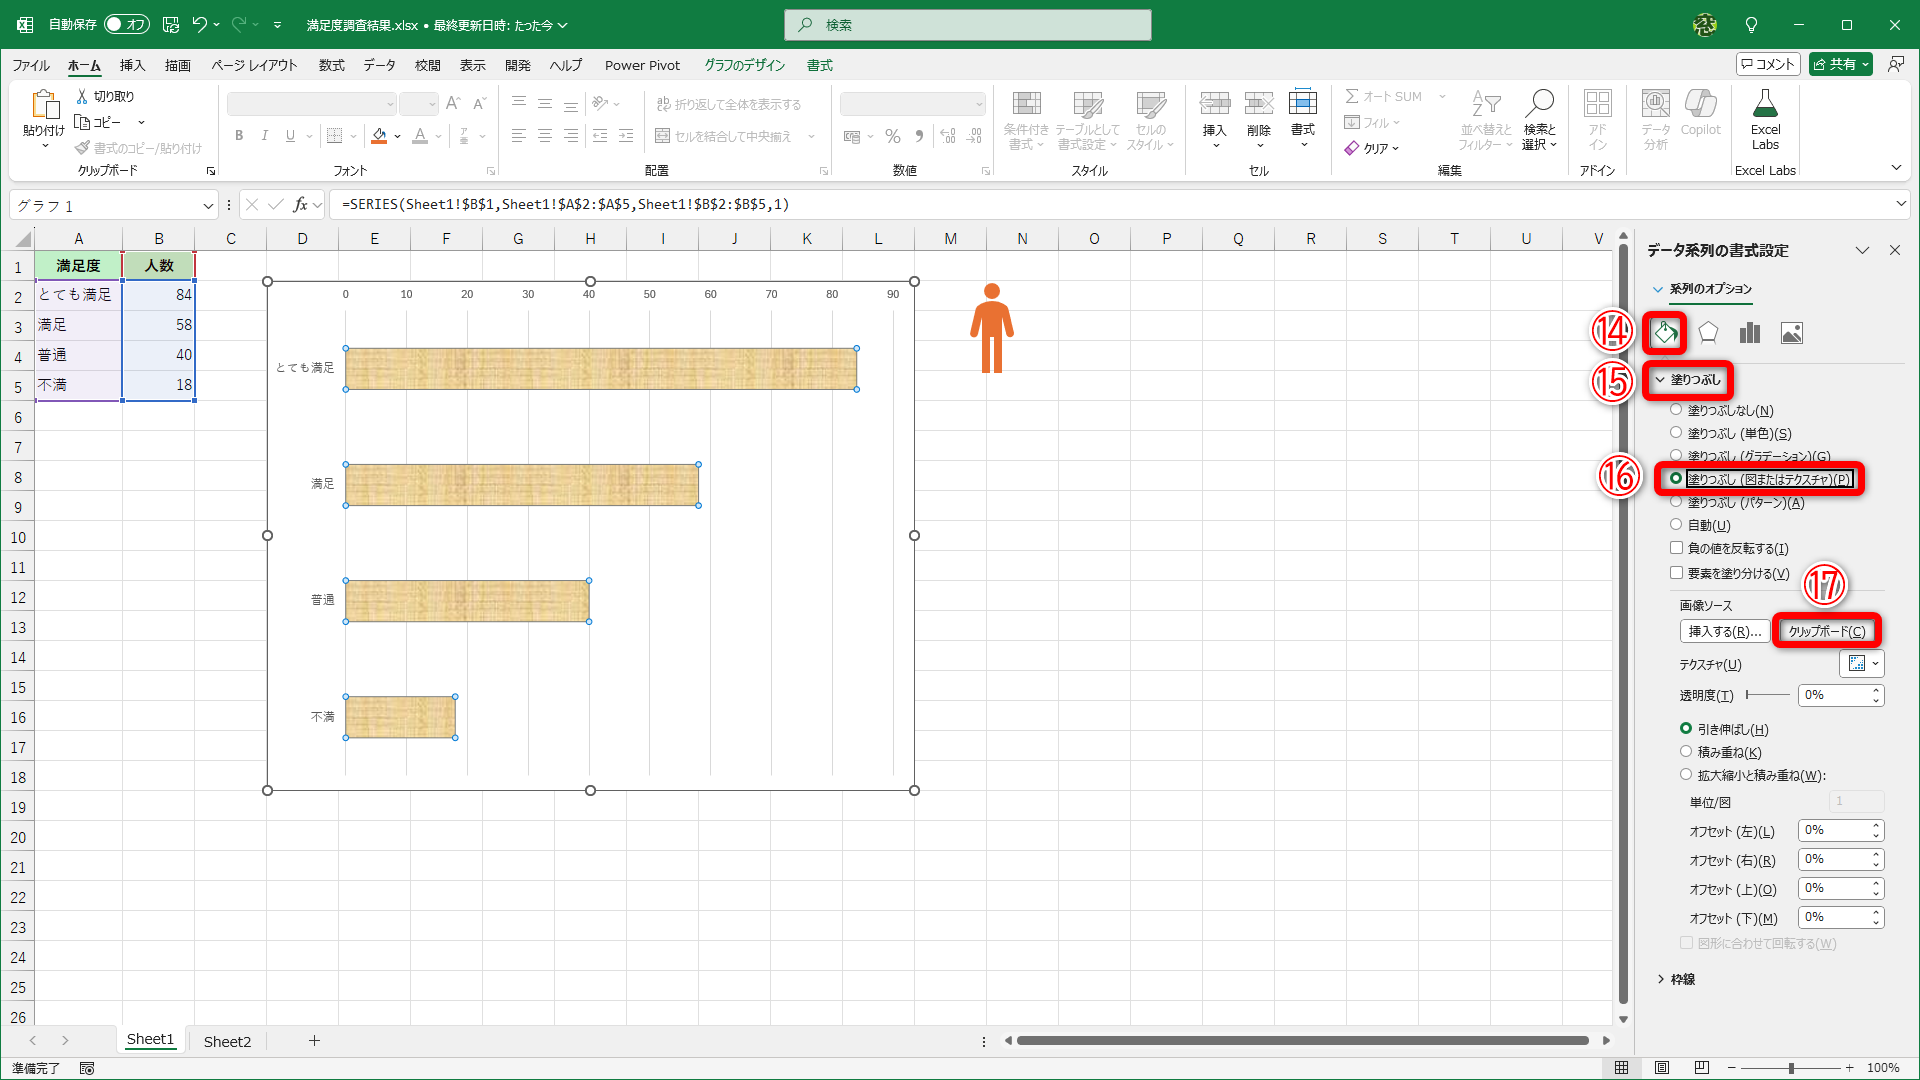Click the Find & Select magnifier icon
The height and width of the screenshot is (1080, 1920).
pyautogui.click(x=1539, y=104)
